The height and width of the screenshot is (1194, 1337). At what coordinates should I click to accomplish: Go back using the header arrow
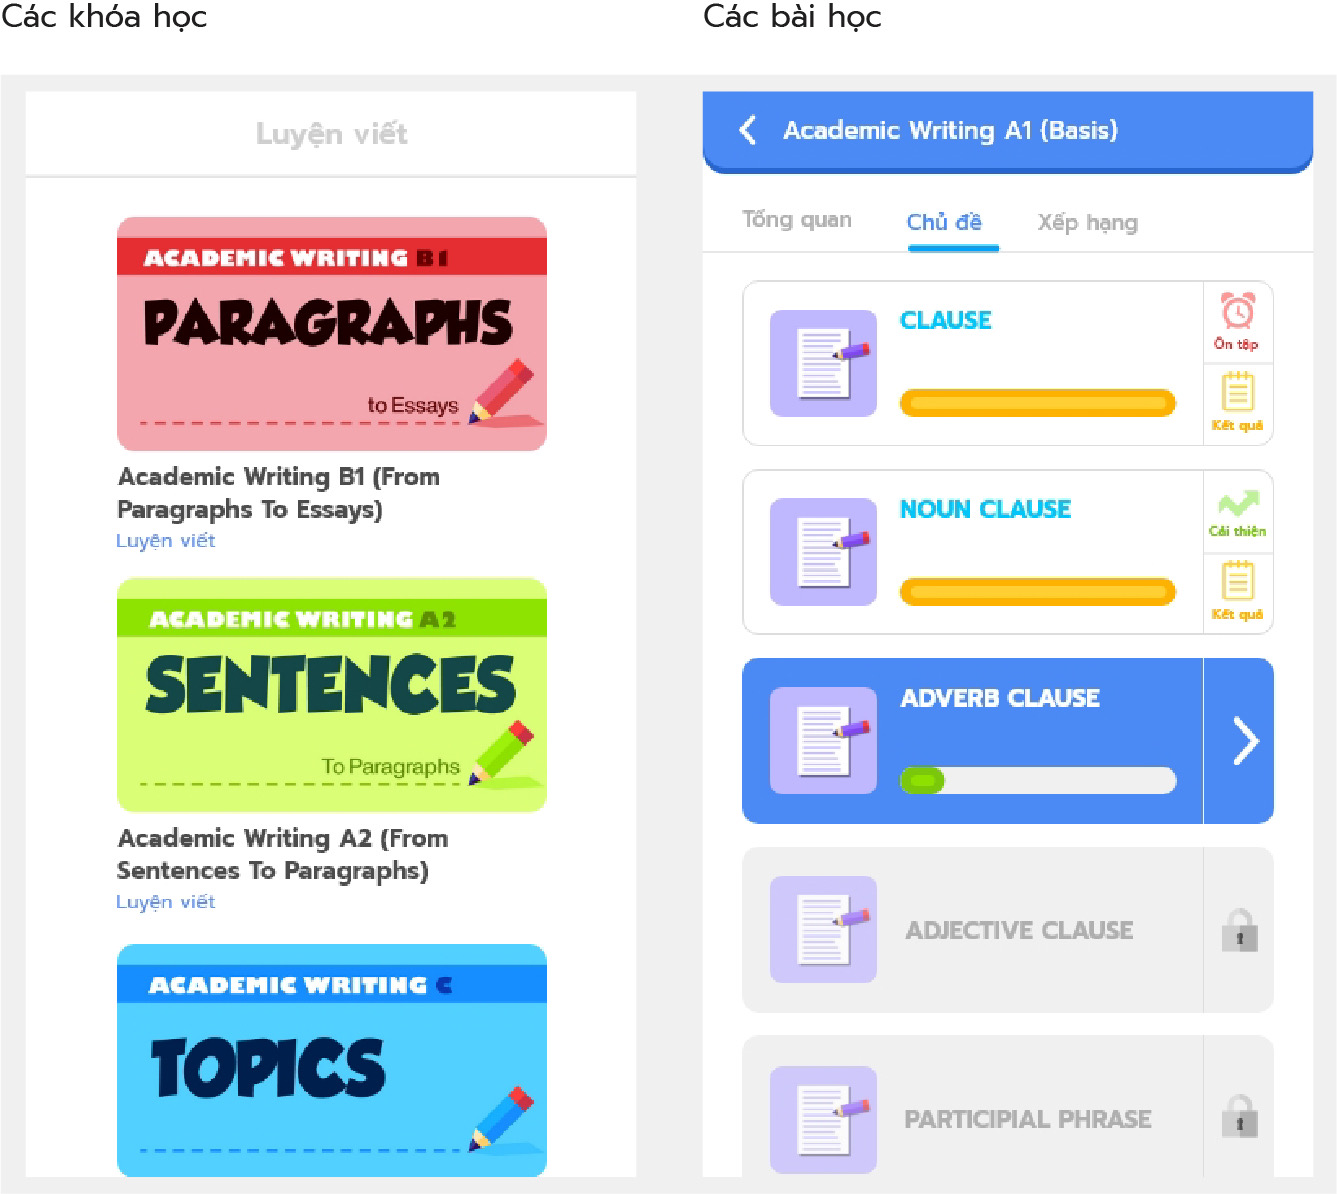tap(748, 130)
